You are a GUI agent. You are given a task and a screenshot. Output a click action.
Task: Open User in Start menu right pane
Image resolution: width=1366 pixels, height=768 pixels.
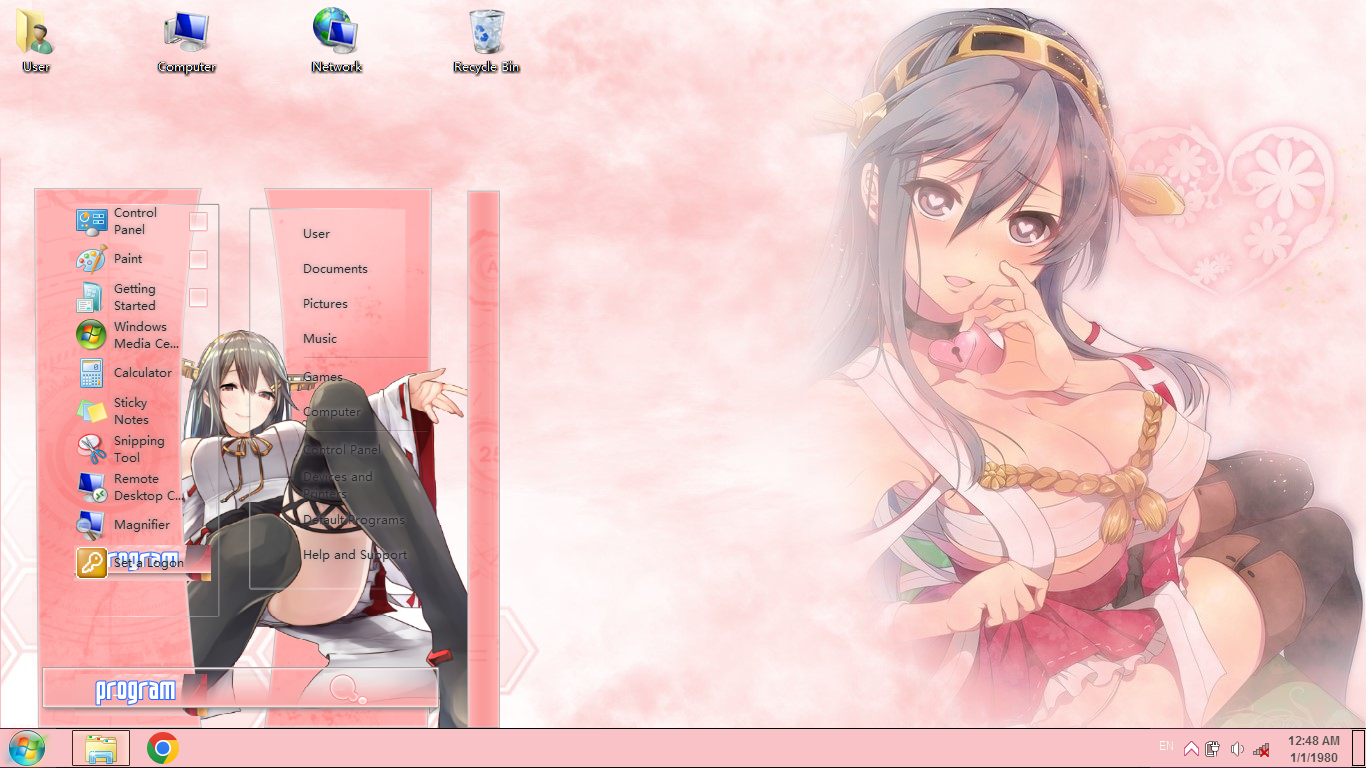coord(316,234)
